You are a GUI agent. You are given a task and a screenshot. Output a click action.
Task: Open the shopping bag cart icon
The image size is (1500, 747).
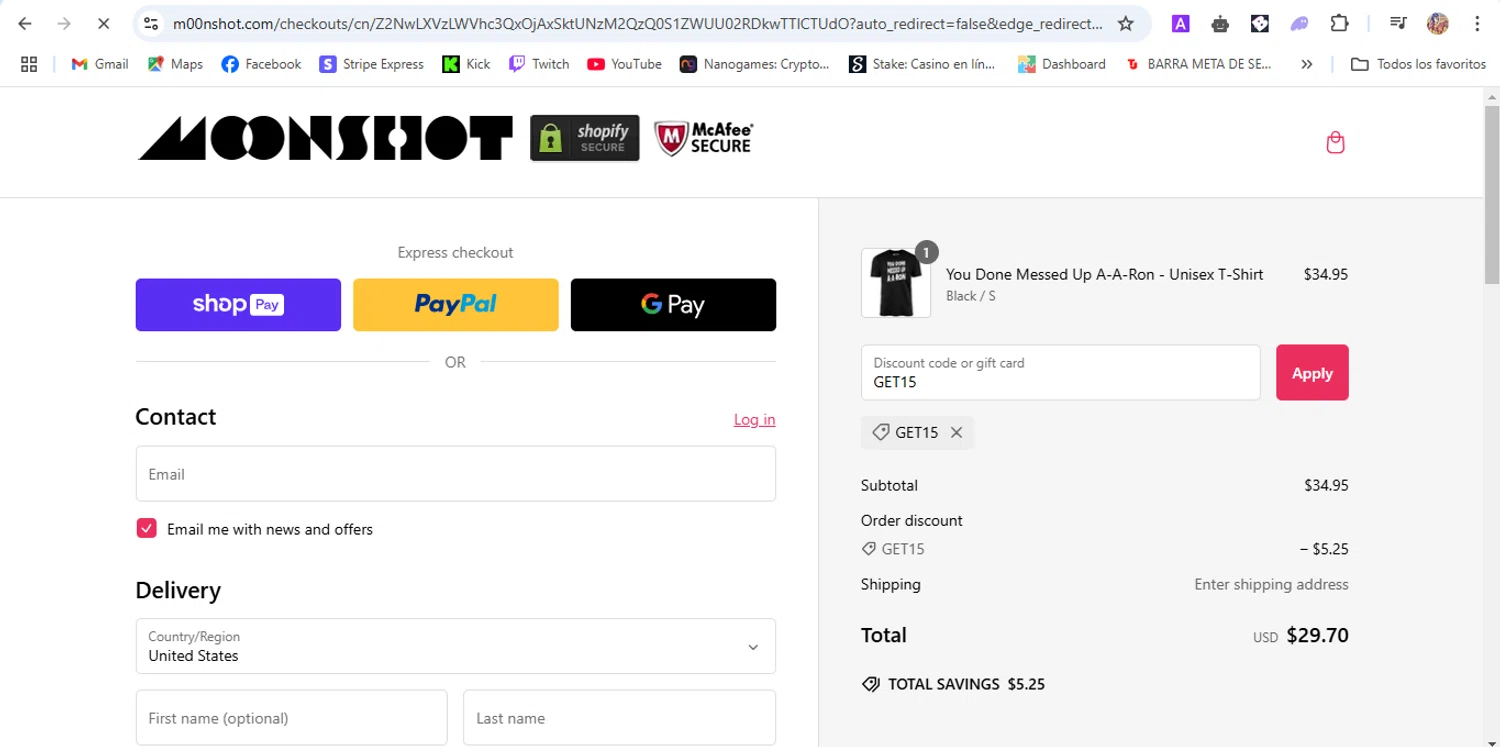(x=1335, y=142)
